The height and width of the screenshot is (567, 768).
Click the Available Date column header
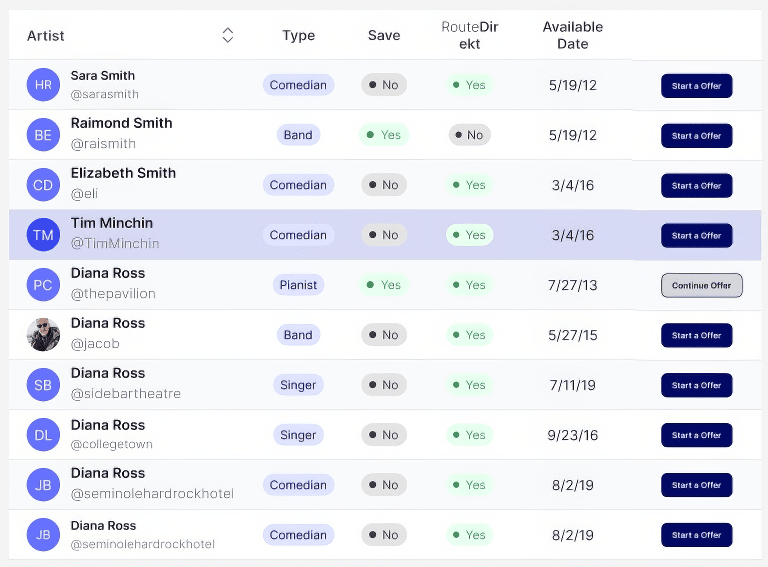[572, 36]
